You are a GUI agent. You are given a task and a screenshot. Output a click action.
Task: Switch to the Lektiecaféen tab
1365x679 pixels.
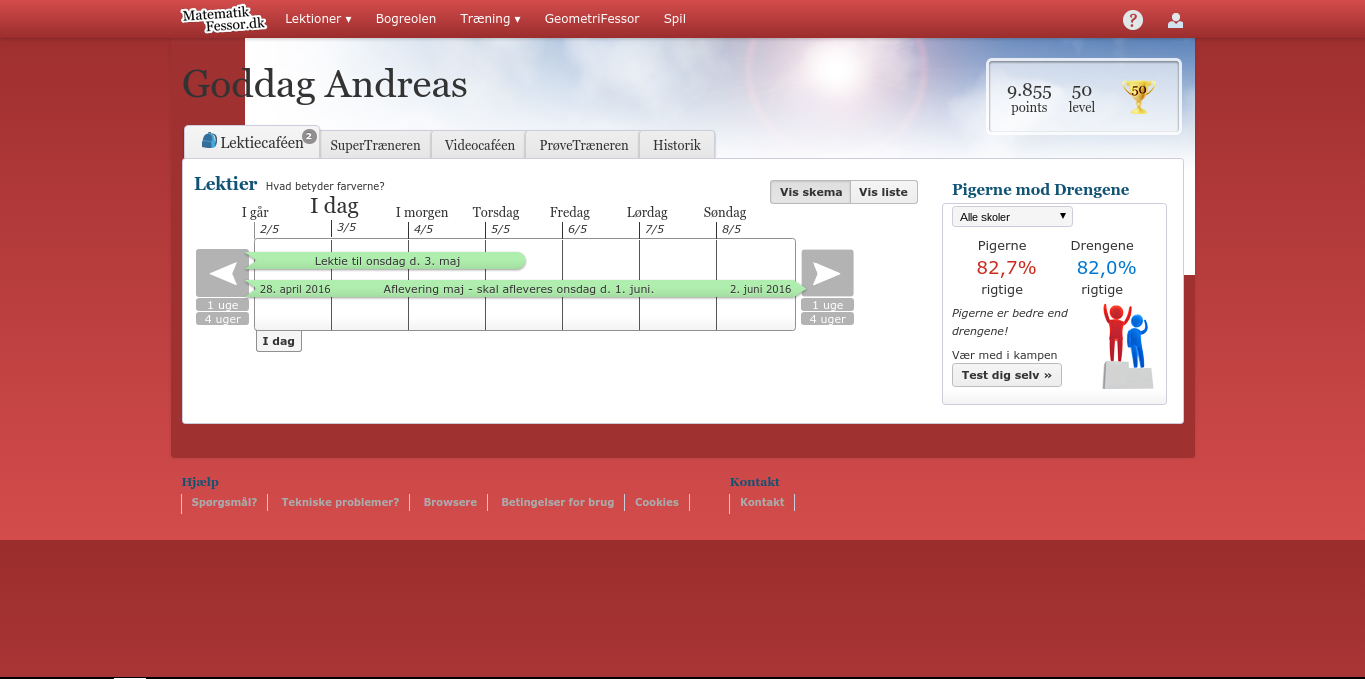252,142
